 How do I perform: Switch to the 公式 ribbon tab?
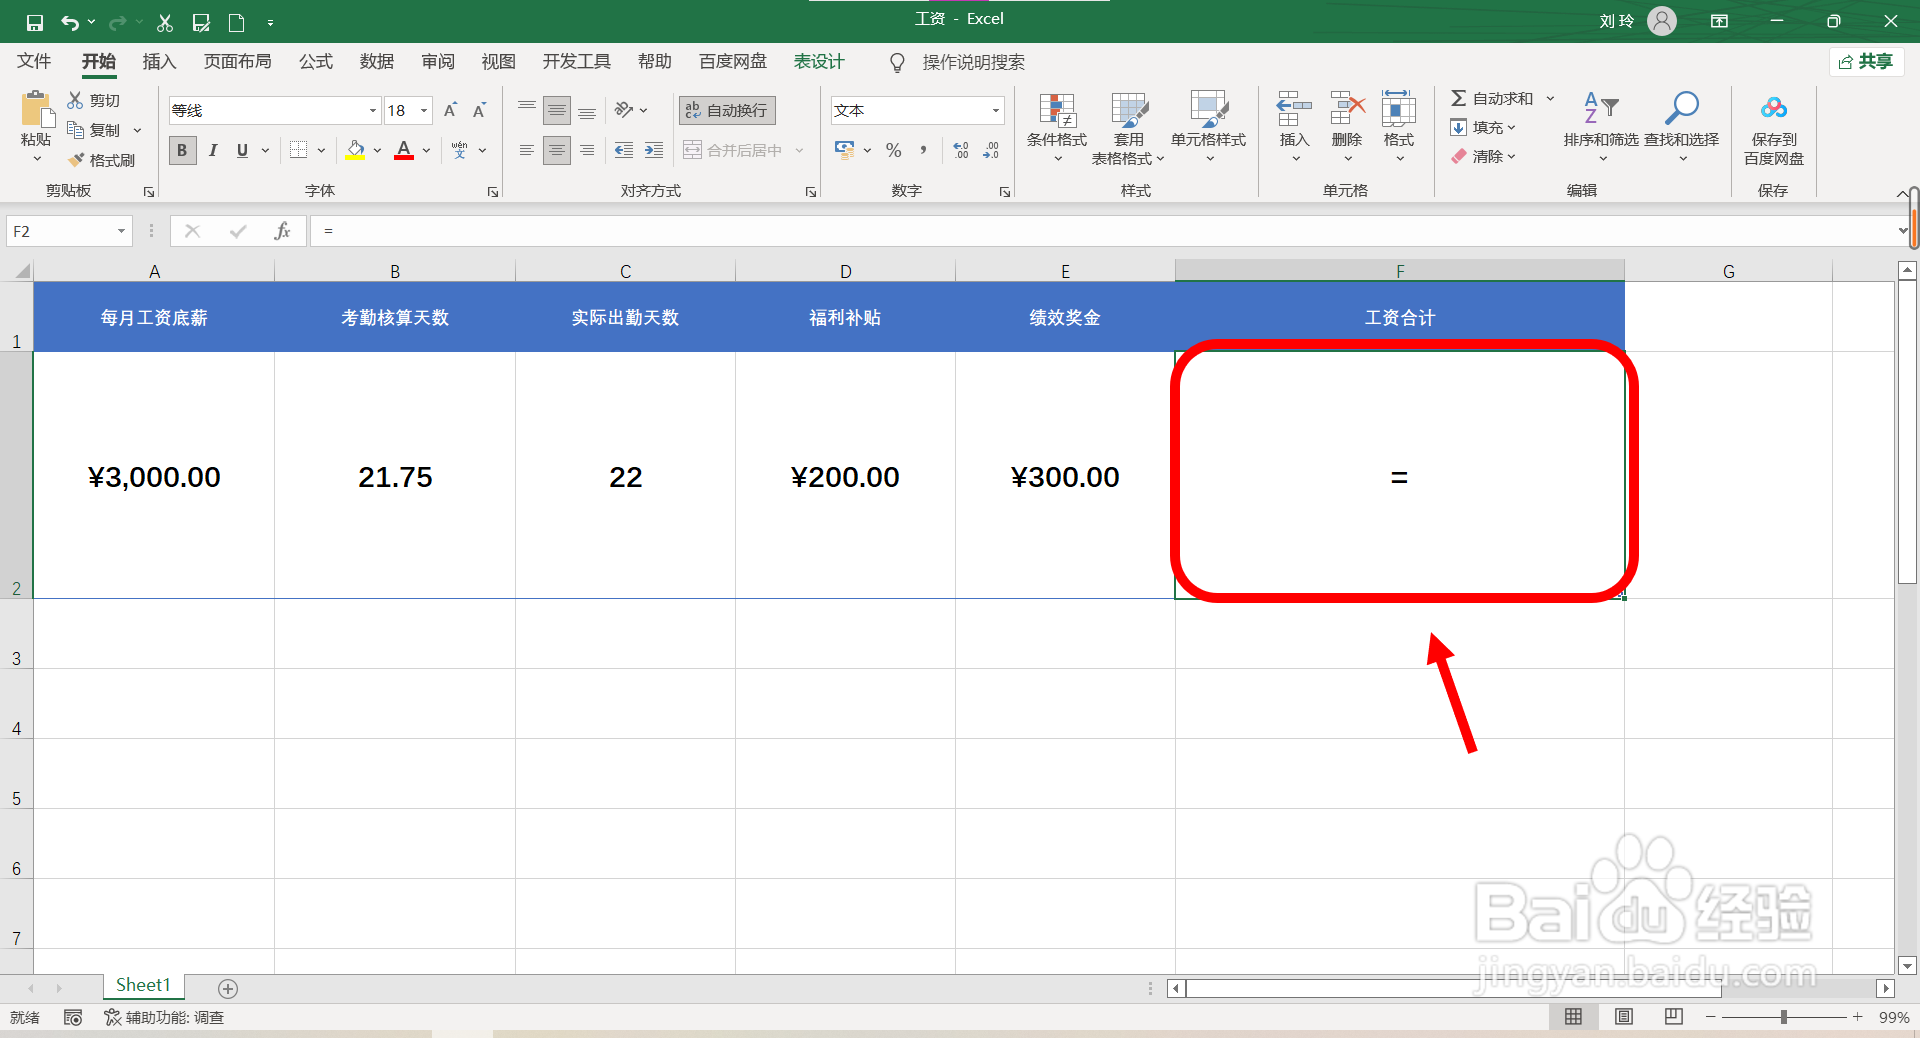(x=315, y=61)
